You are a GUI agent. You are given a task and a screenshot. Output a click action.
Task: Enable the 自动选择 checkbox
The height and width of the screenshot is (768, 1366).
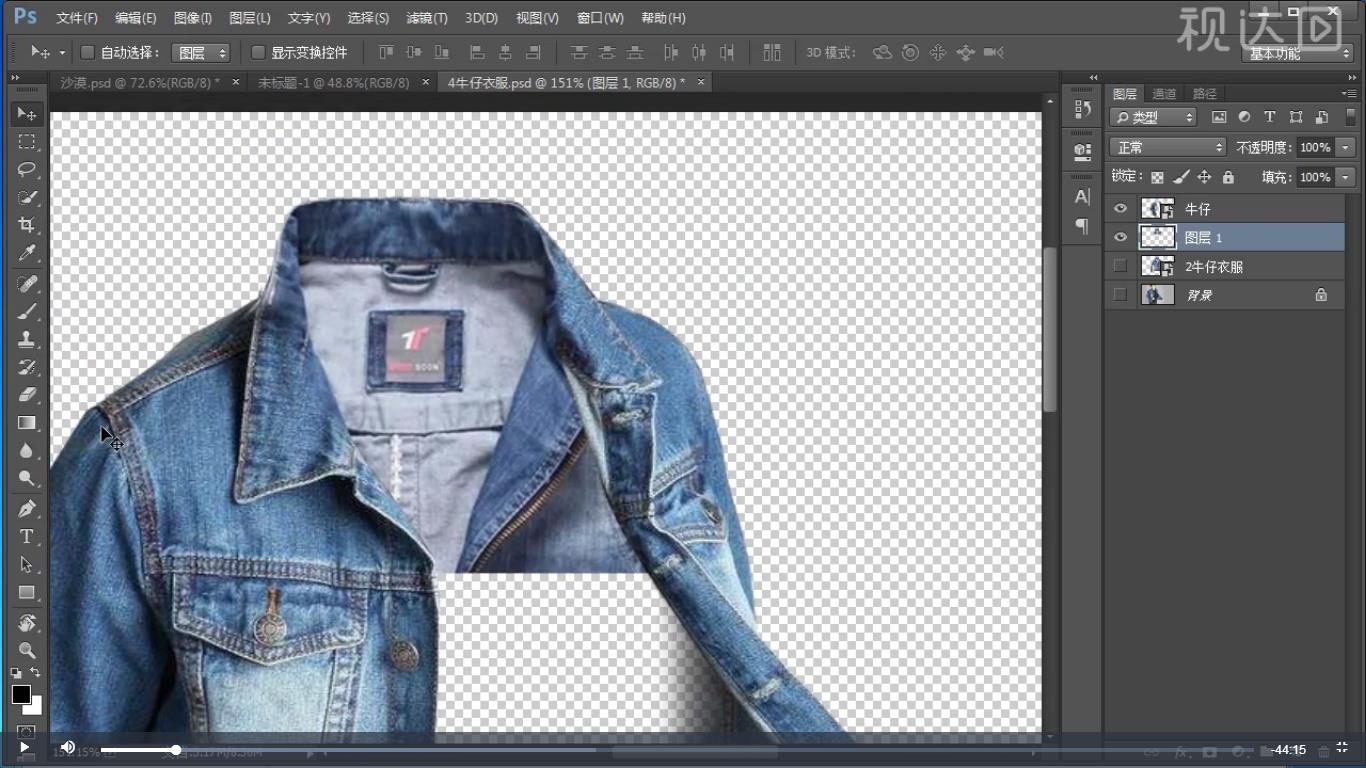(87, 52)
